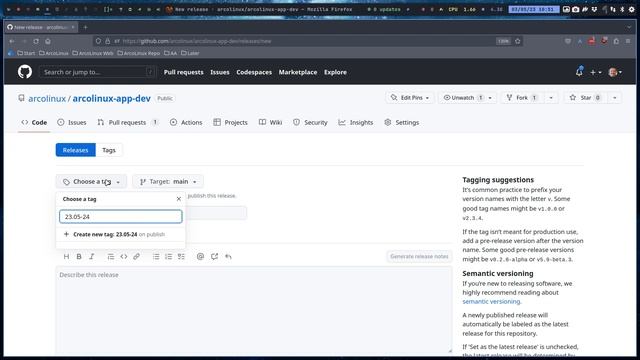Insert a heading with the H icon
The height and width of the screenshot is (360, 640).
pyautogui.click(x=66, y=256)
